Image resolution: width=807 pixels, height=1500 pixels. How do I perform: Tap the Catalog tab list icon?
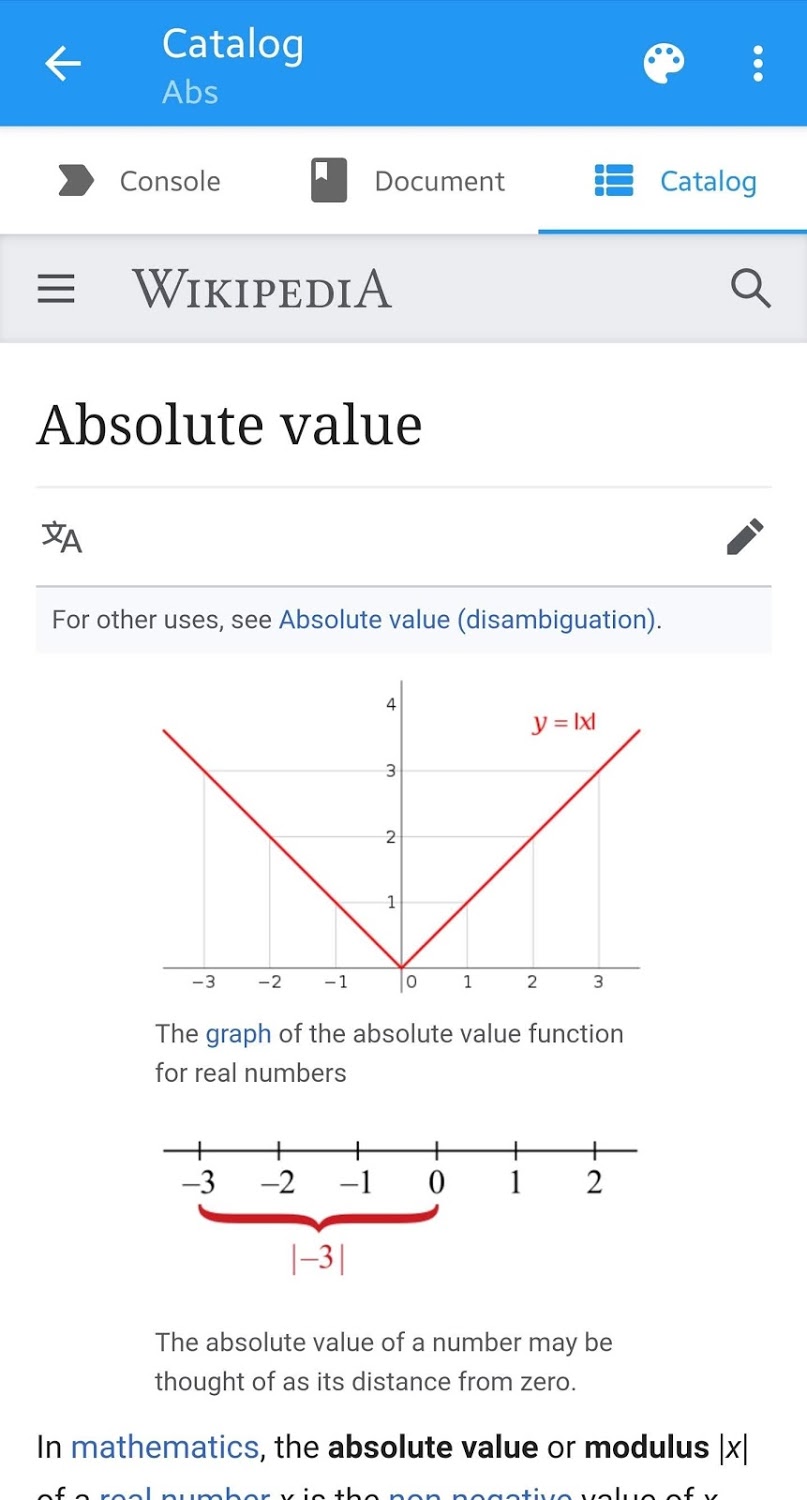[614, 181]
